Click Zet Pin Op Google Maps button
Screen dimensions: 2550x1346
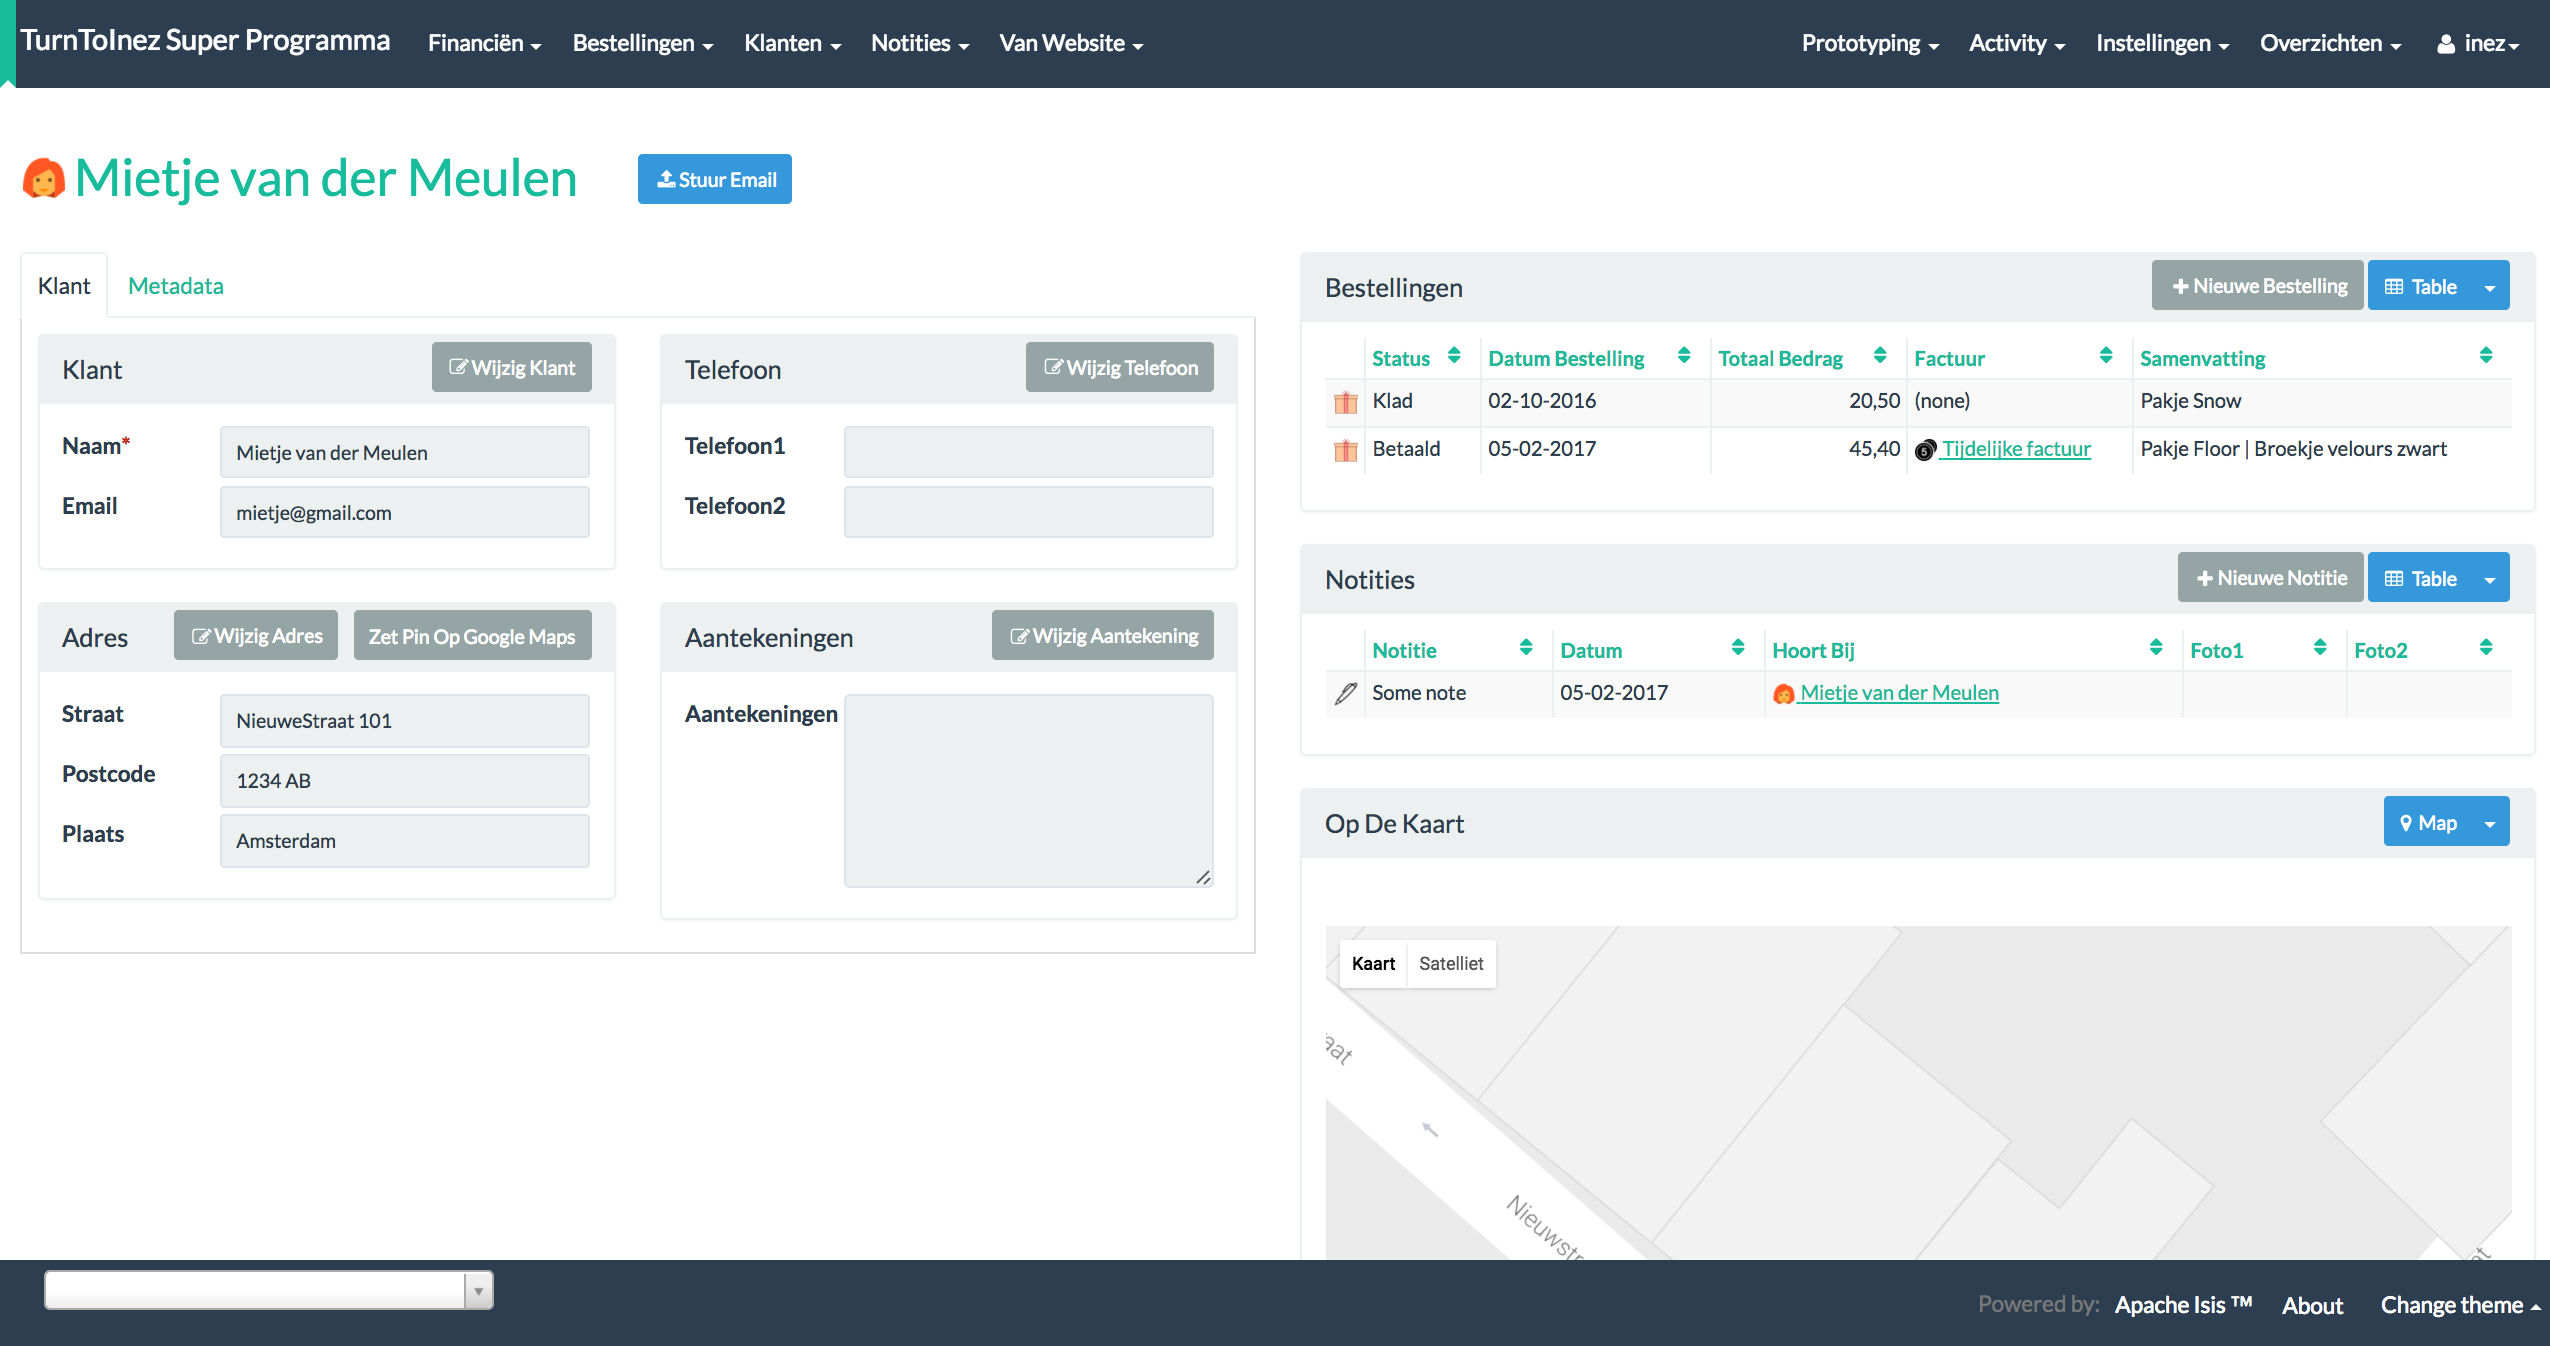click(x=472, y=635)
